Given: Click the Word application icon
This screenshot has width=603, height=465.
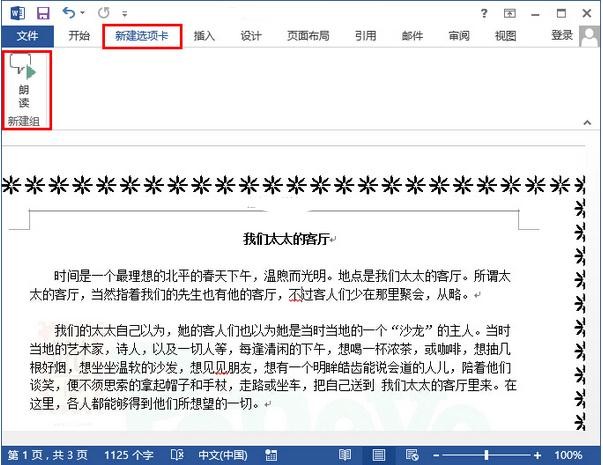Looking at the screenshot, I should (x=18, y=13).
